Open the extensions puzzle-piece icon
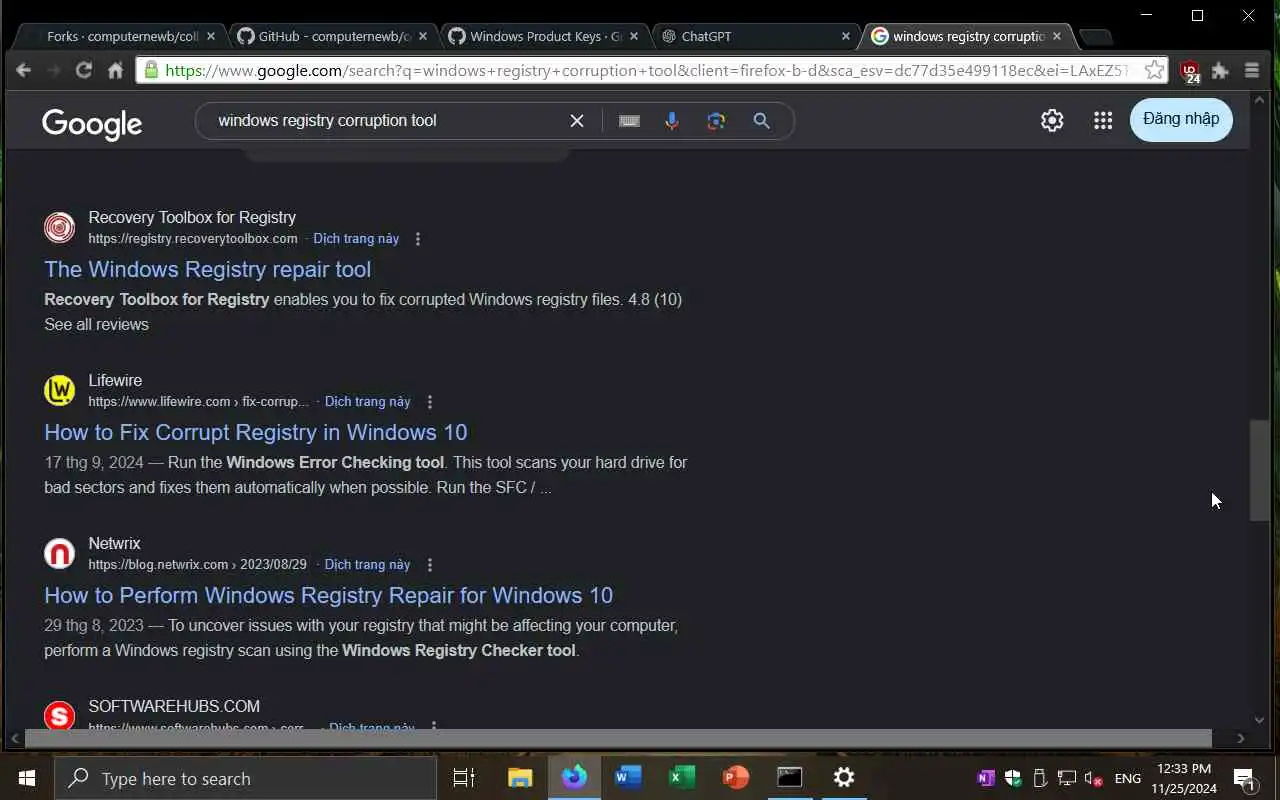Image resolution: width=1280 pixels, height=800 pixels. coord(1220,70)
